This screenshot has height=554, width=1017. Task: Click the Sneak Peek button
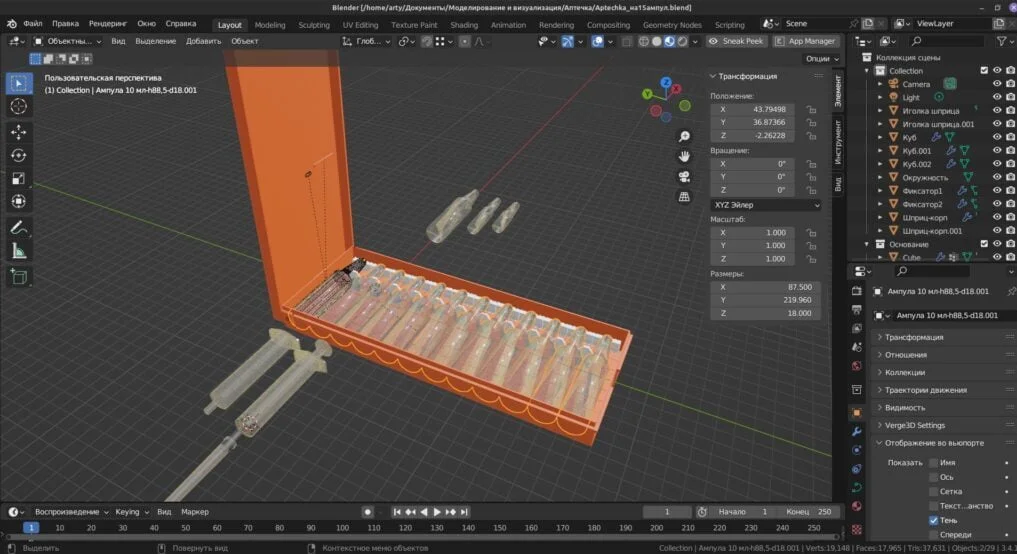[x=736, y=41]
